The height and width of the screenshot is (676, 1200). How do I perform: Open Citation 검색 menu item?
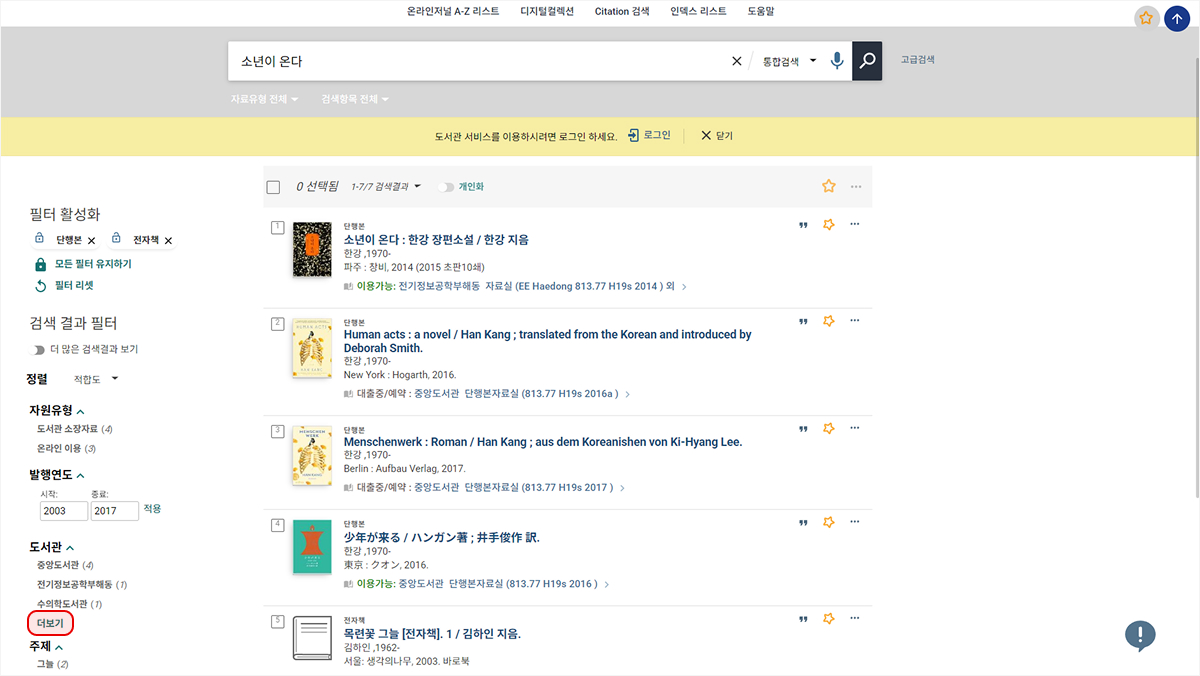click(x=622, y=12)
